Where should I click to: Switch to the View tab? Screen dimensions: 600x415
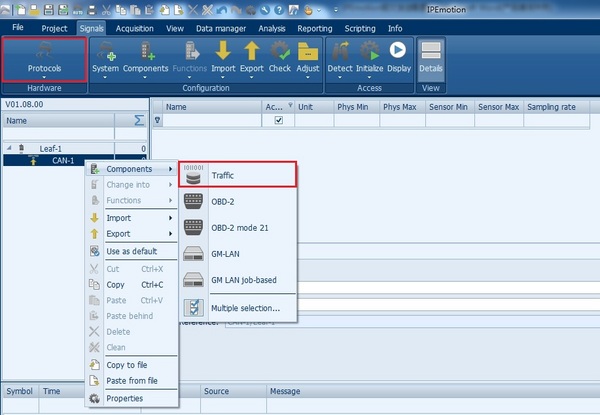[x=175, y=28]
